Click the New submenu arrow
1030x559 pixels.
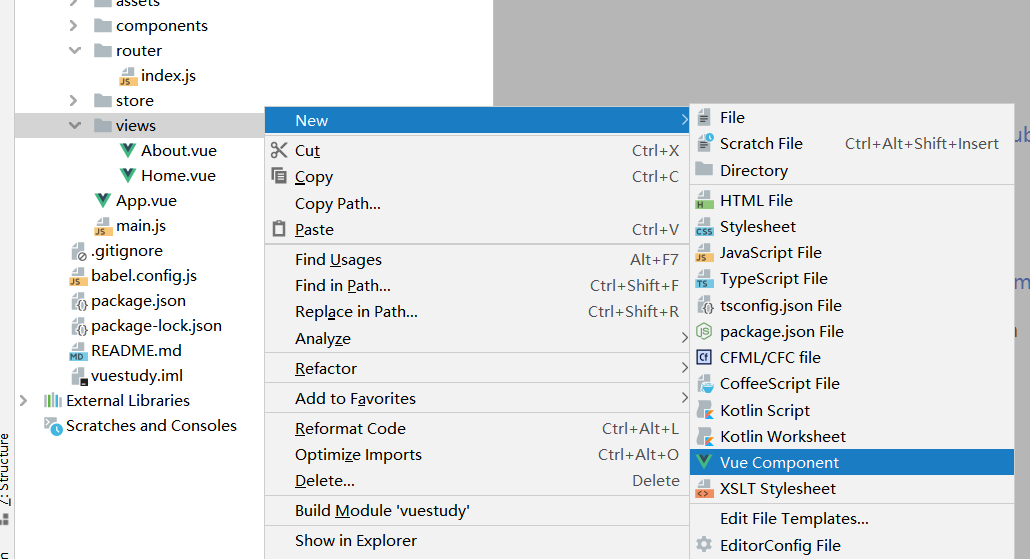(x=684, y=120)
